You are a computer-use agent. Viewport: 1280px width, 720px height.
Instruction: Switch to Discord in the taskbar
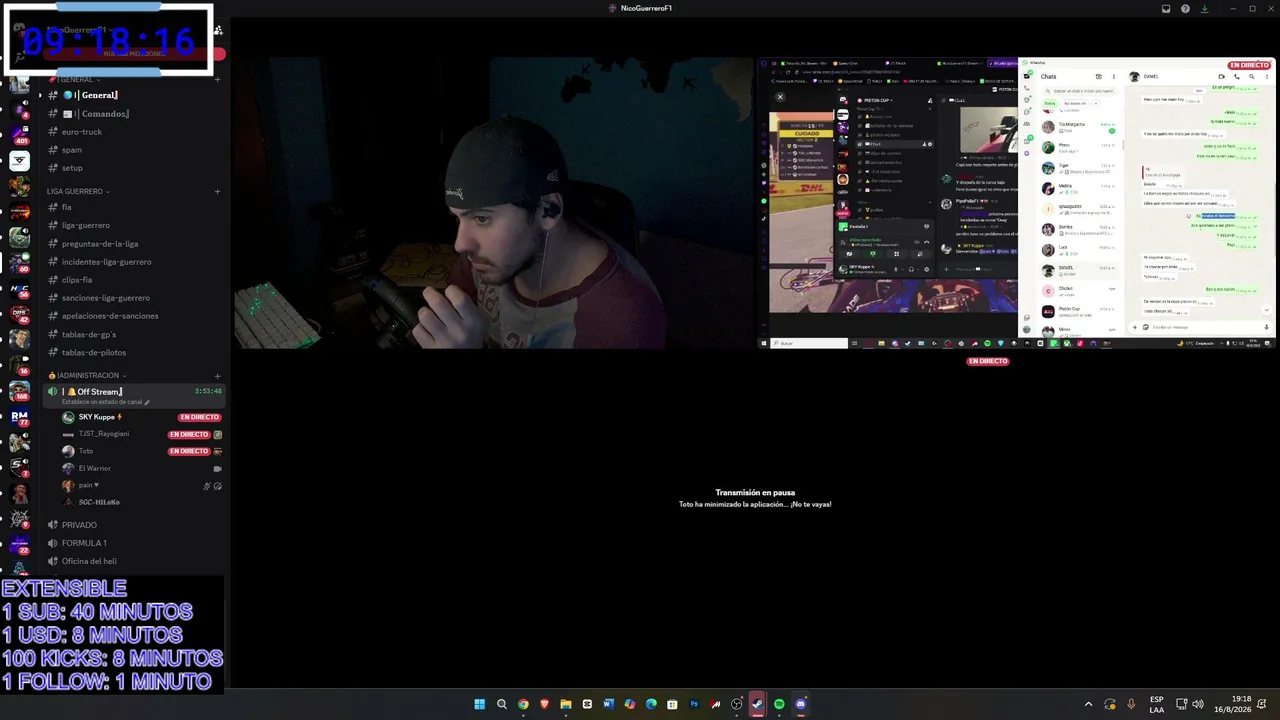pyautogui.click(x=800, y=704)
